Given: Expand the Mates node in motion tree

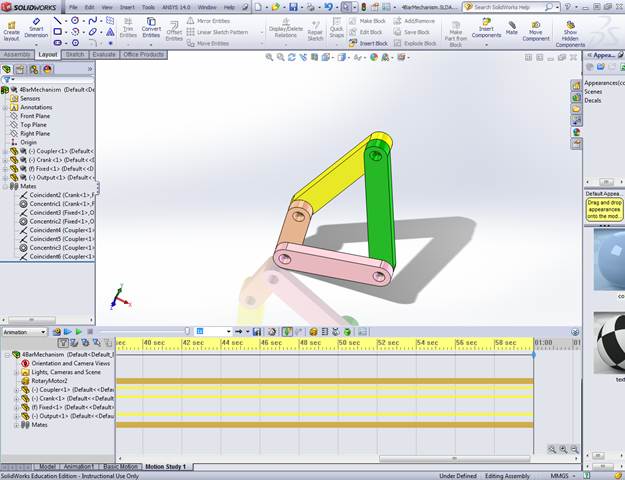Looking at the screenshot, I should pos(16,425).
